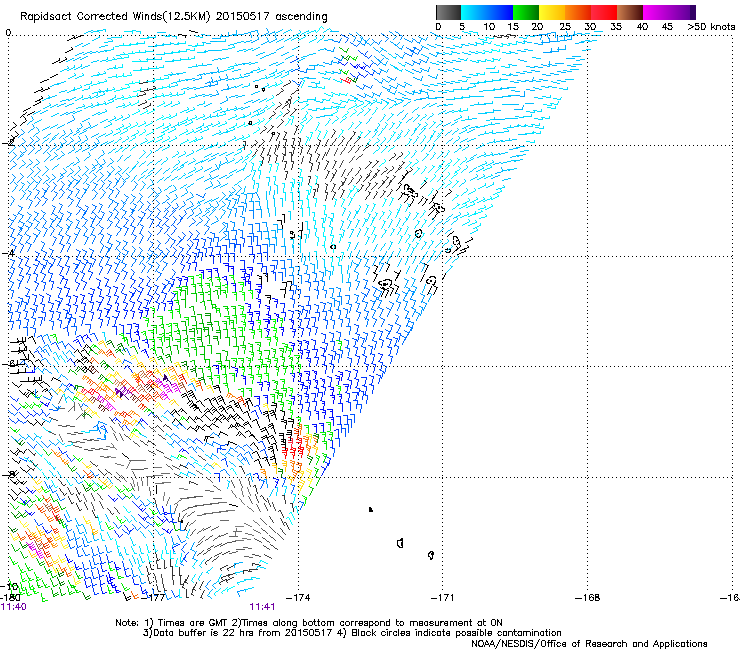Click the dark purple >50 knots swatch

(692, 12)
